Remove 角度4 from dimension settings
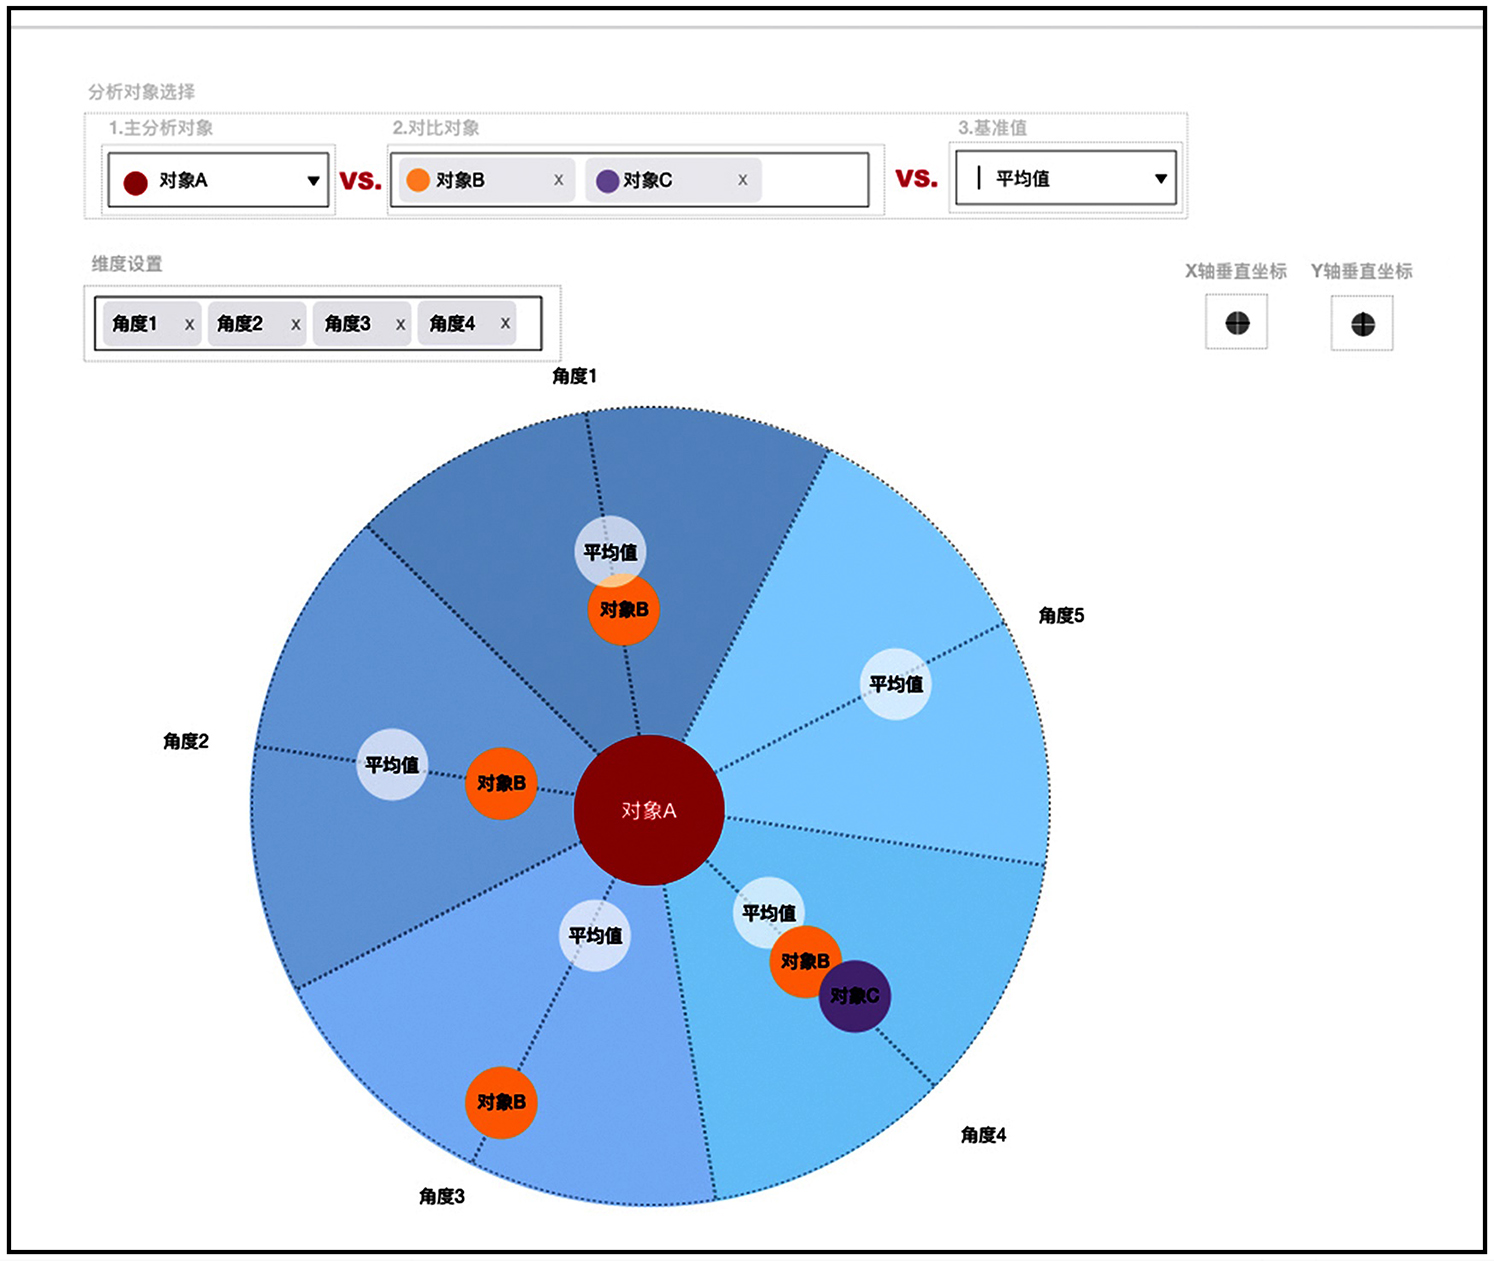Screen dimensions: 1494x1261 [x=505, y=323]
